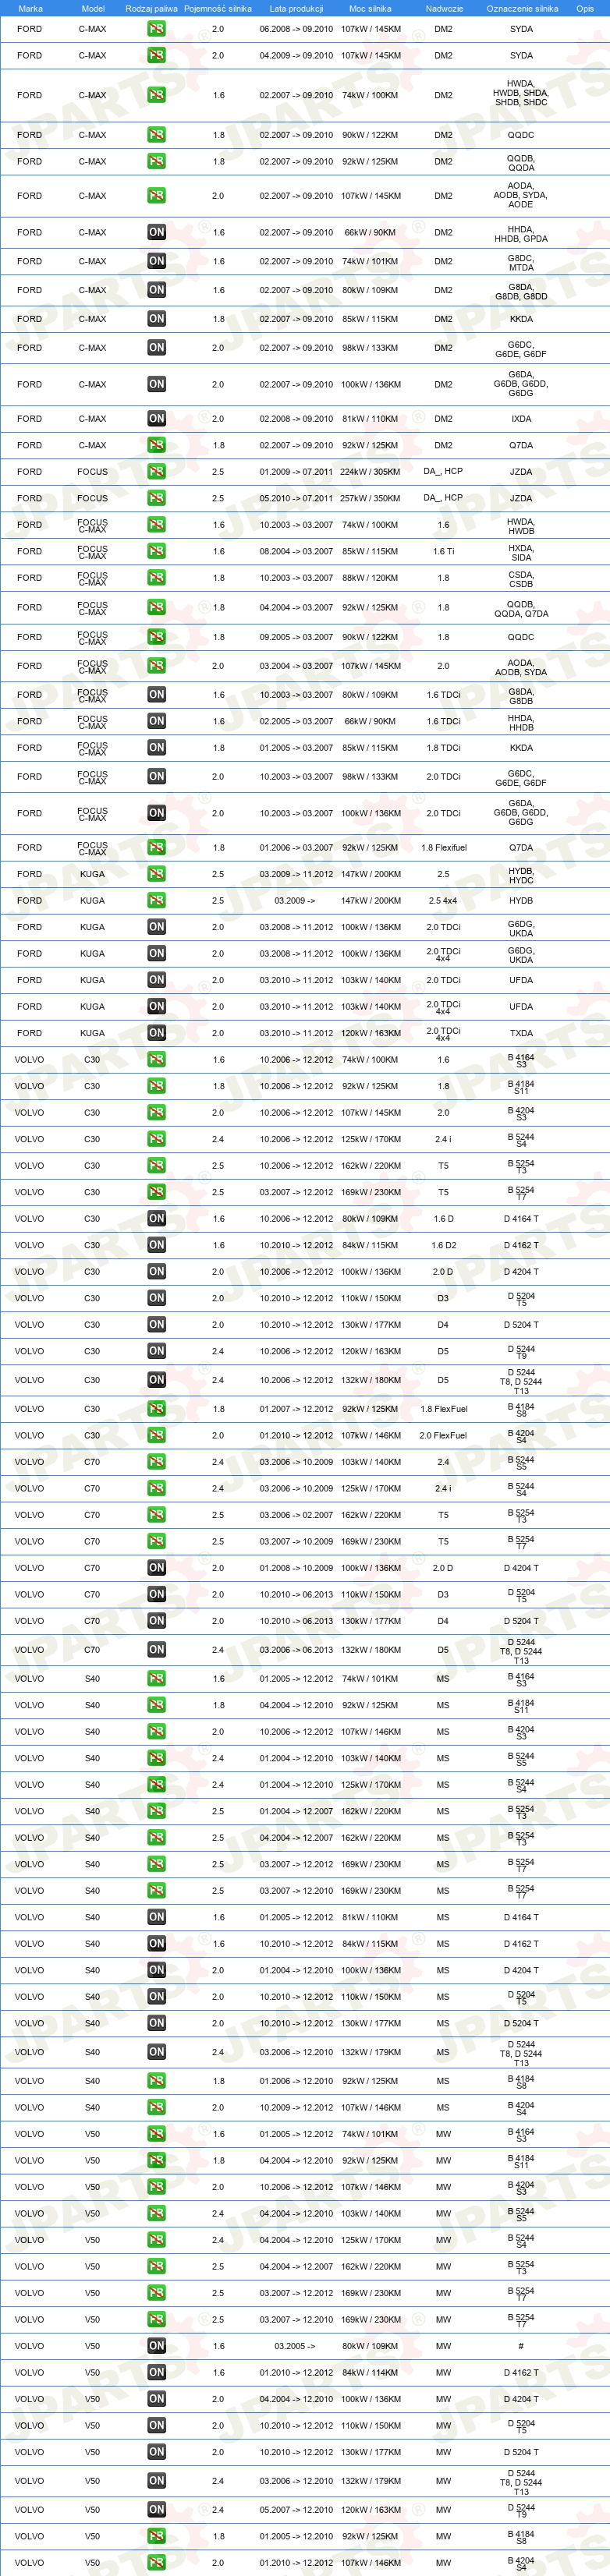This screenshot has height=2576, width=610.
Task: Click the 1.6 D2 body cell
Action: [443, 1245]
